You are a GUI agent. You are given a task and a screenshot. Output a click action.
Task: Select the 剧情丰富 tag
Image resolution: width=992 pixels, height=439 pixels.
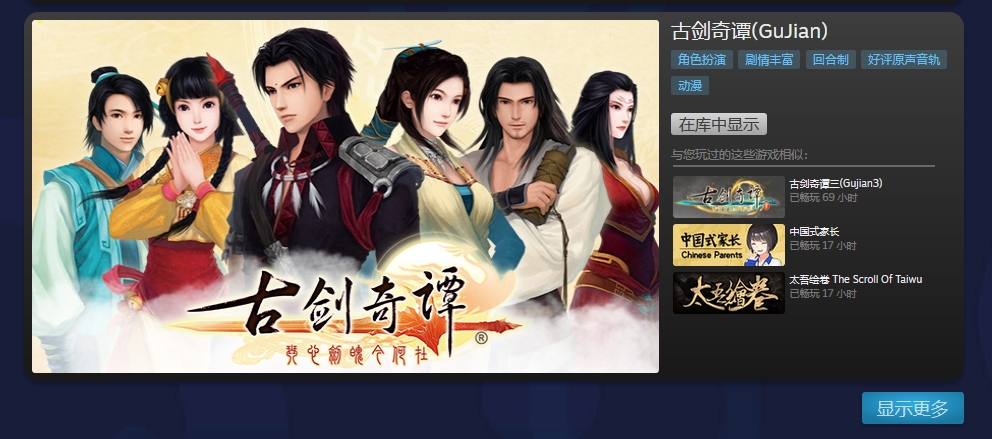point(769,60)
